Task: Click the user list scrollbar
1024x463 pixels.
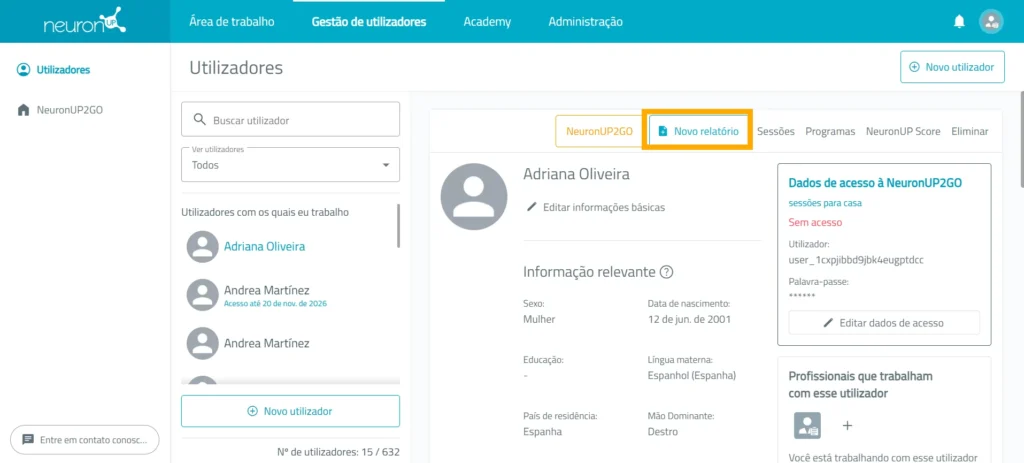Action: [398, 226]
